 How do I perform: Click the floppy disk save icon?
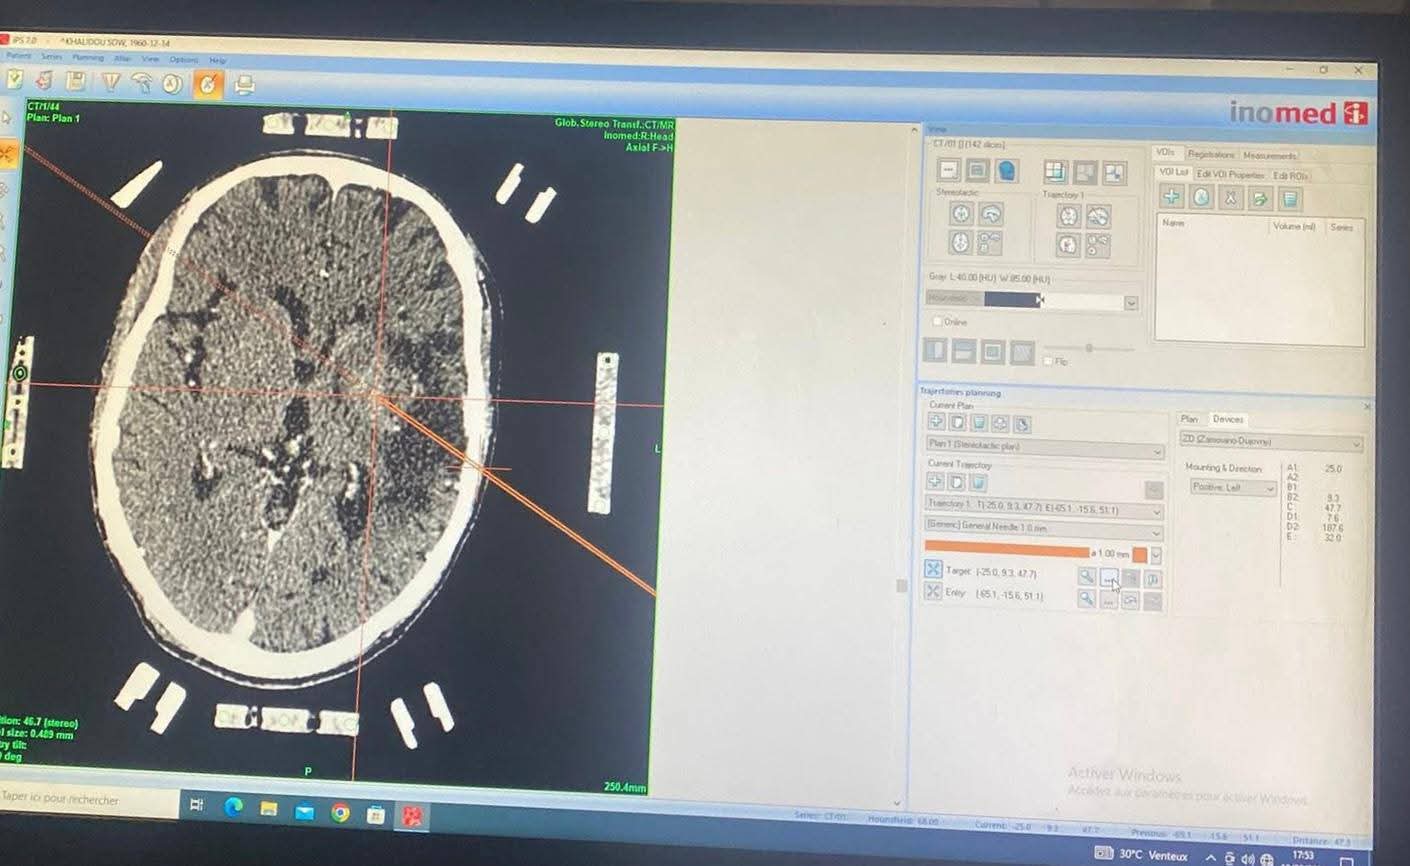[x=76, y=81]
